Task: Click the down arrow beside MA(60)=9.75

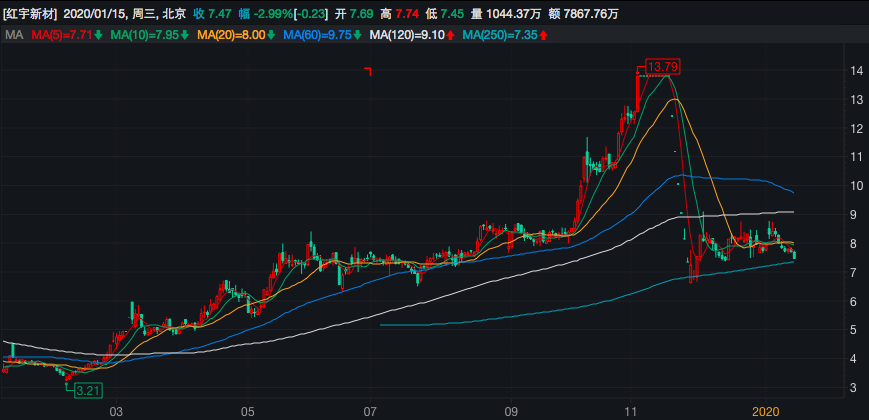Action: pos(358,36)
